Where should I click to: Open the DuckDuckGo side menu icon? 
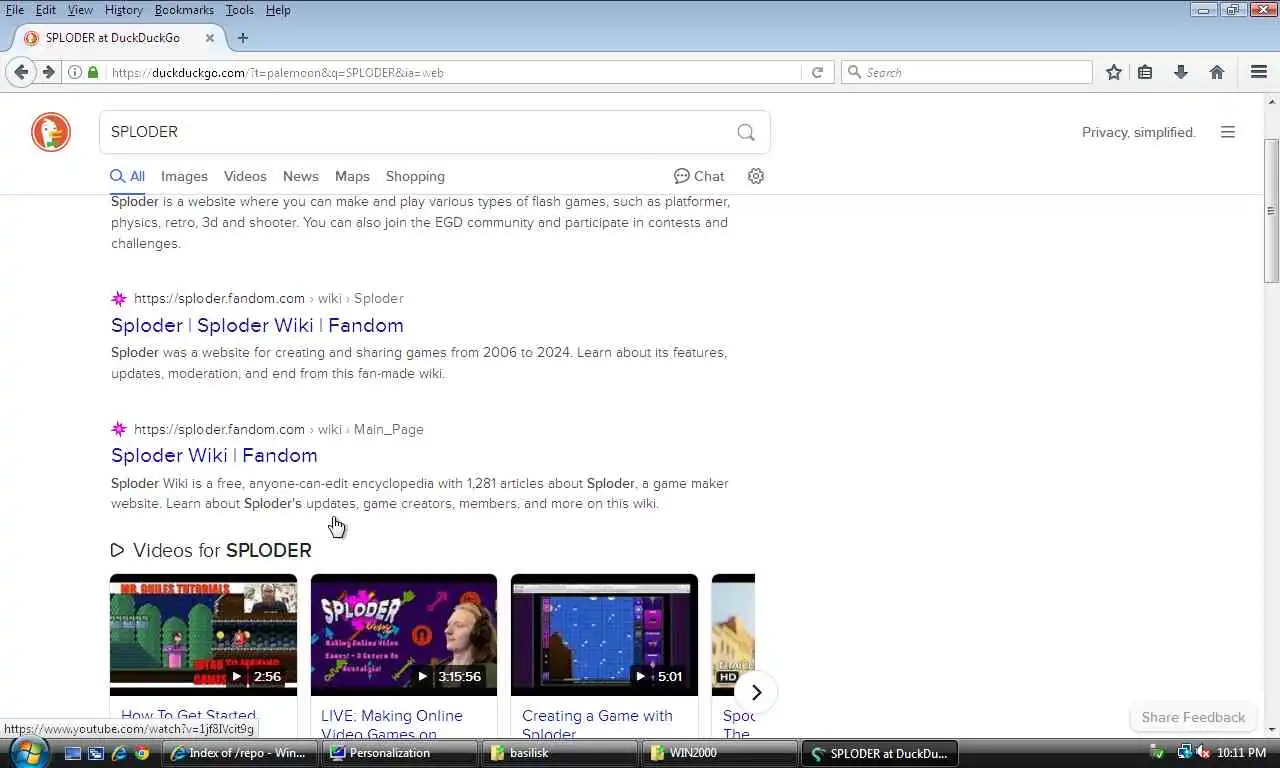point(1228,132)
